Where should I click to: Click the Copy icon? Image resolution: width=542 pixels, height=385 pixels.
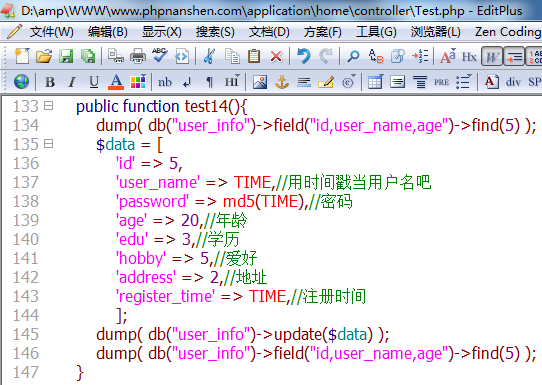pyautogui.click(x=232, y=56)
